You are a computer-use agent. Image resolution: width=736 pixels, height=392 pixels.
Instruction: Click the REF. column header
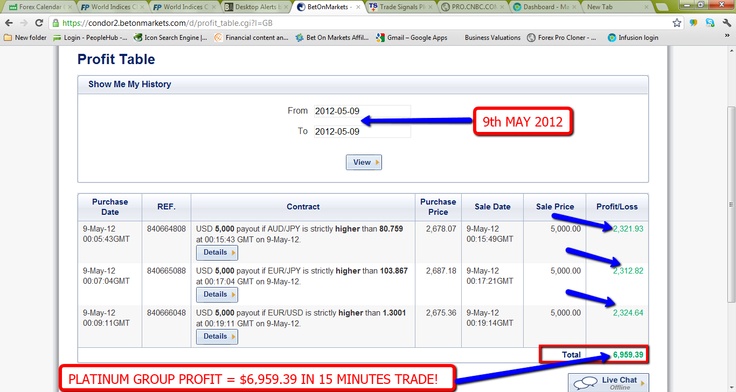click(x=166, y=207)
